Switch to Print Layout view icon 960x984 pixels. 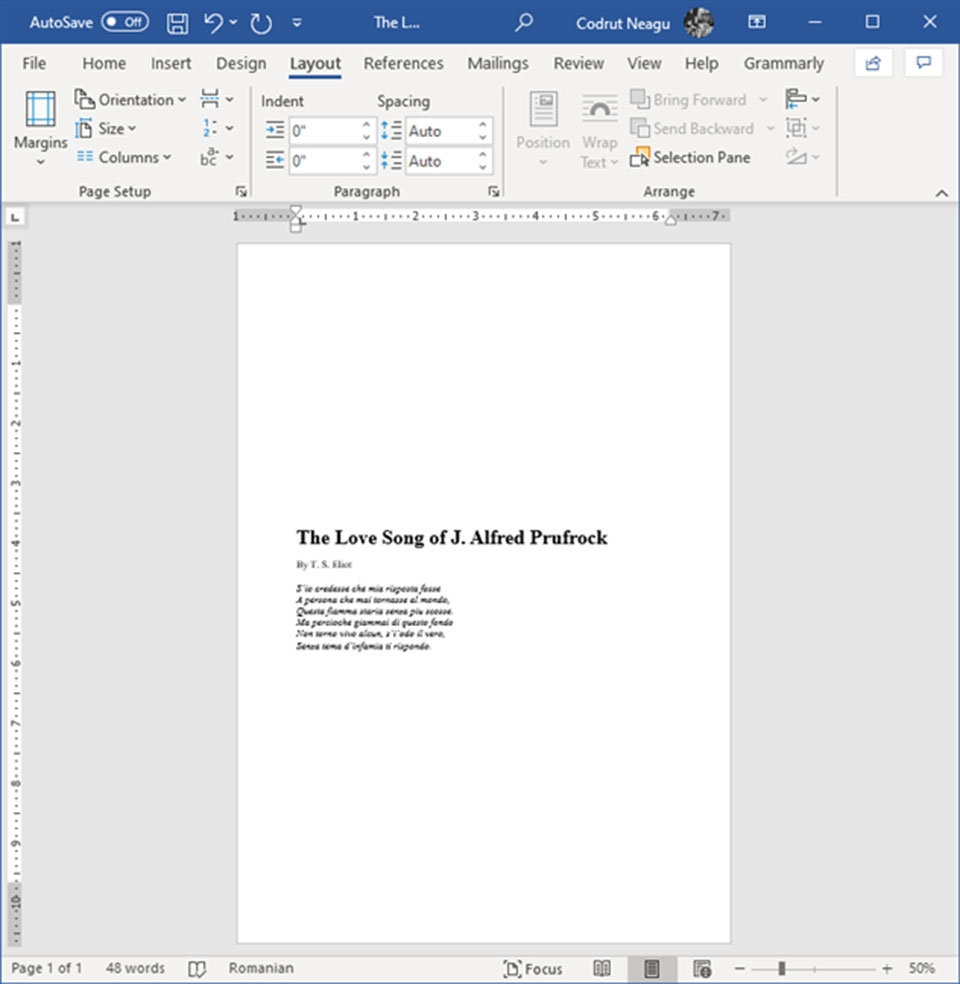[652, 968]
